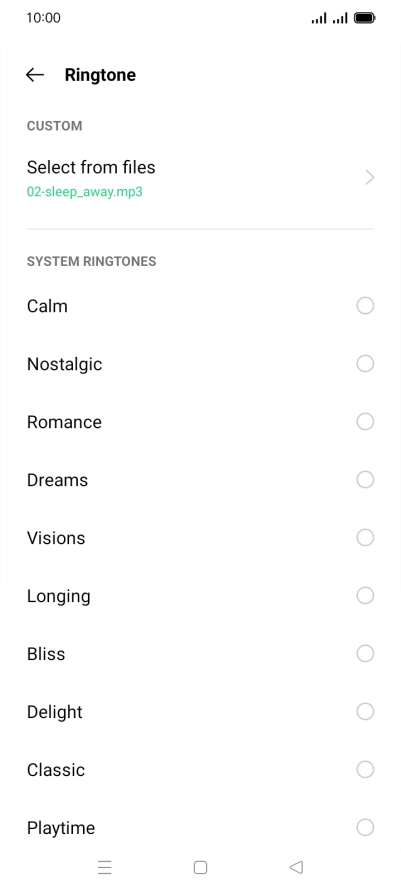Tap the back arrow icon

coord(35,75)
